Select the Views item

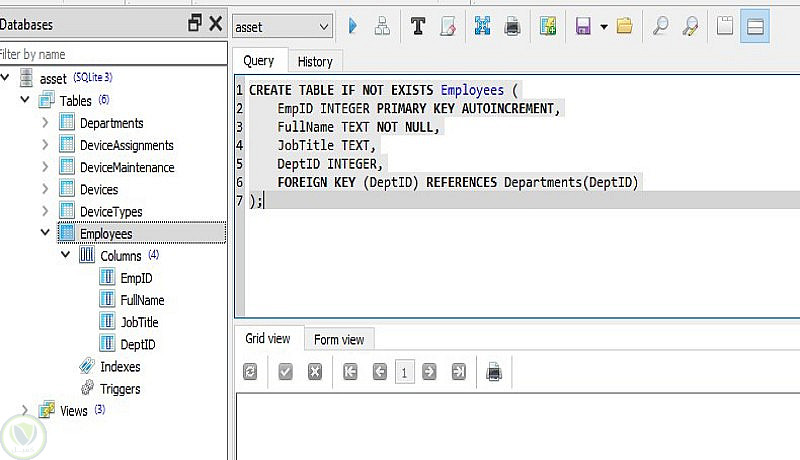pyautogui.click(x=73, y=411)
